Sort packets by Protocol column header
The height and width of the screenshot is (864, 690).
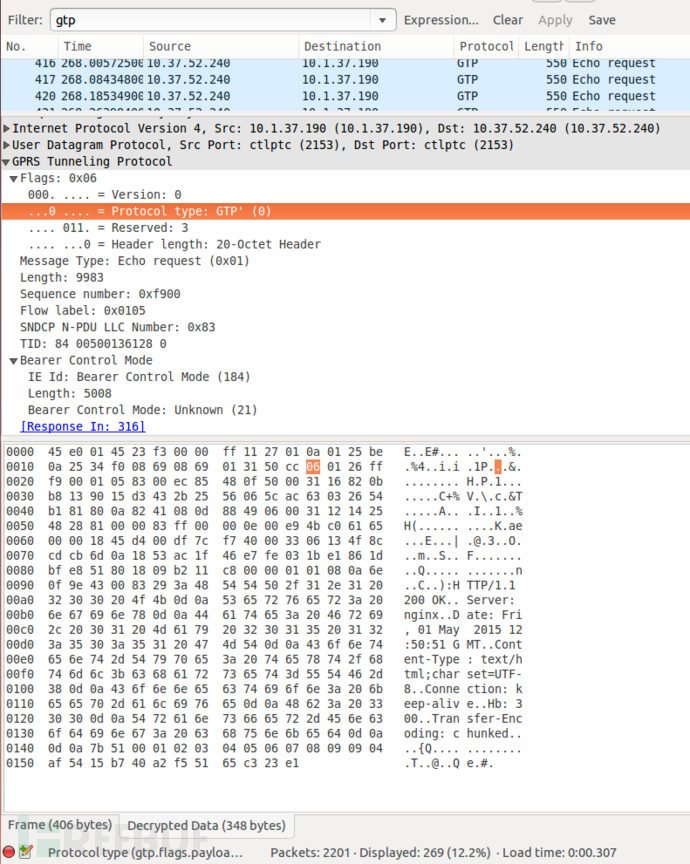click(486, 46)
